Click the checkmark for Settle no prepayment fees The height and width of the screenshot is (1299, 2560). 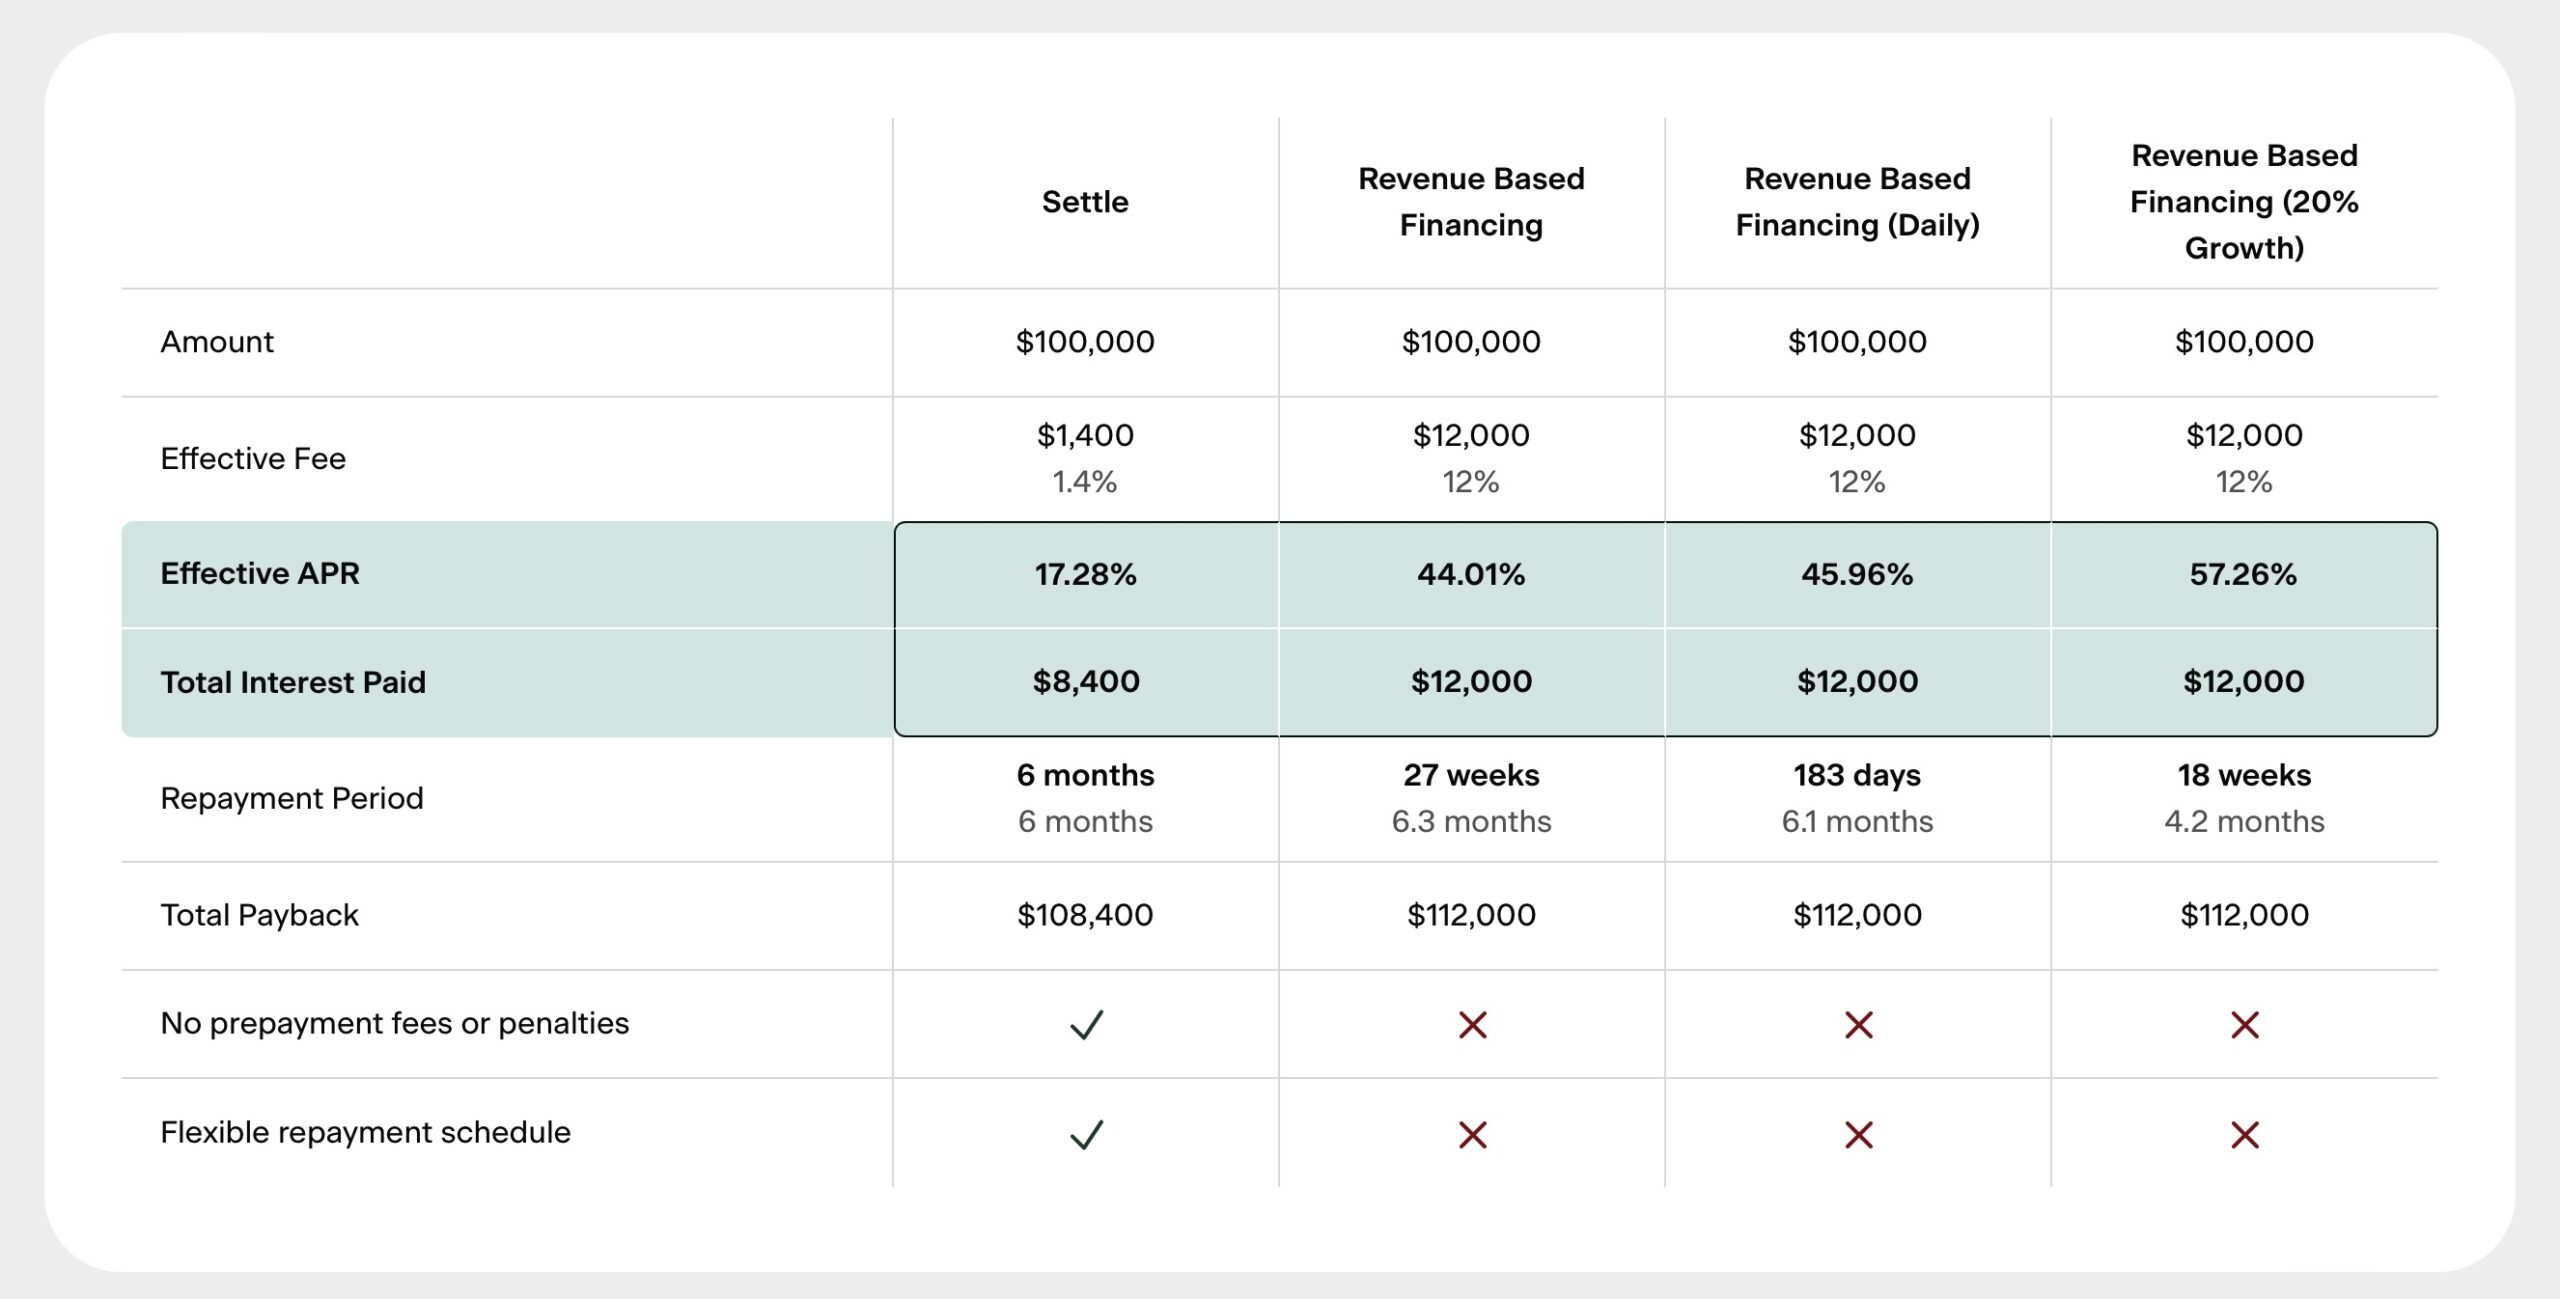point(1086,1025)
